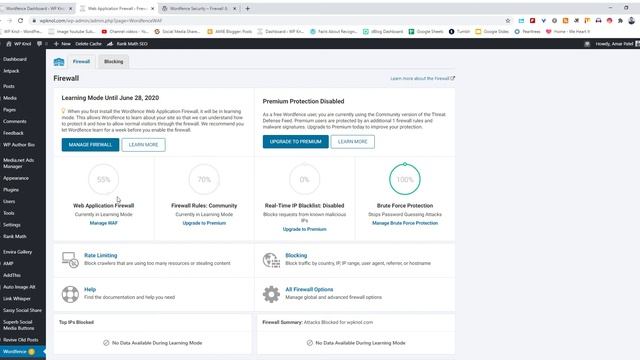The width and height of the screenshot is (640, 360).
Task: Open Link Whisper in the sidebar
Action: pos(17,299)
